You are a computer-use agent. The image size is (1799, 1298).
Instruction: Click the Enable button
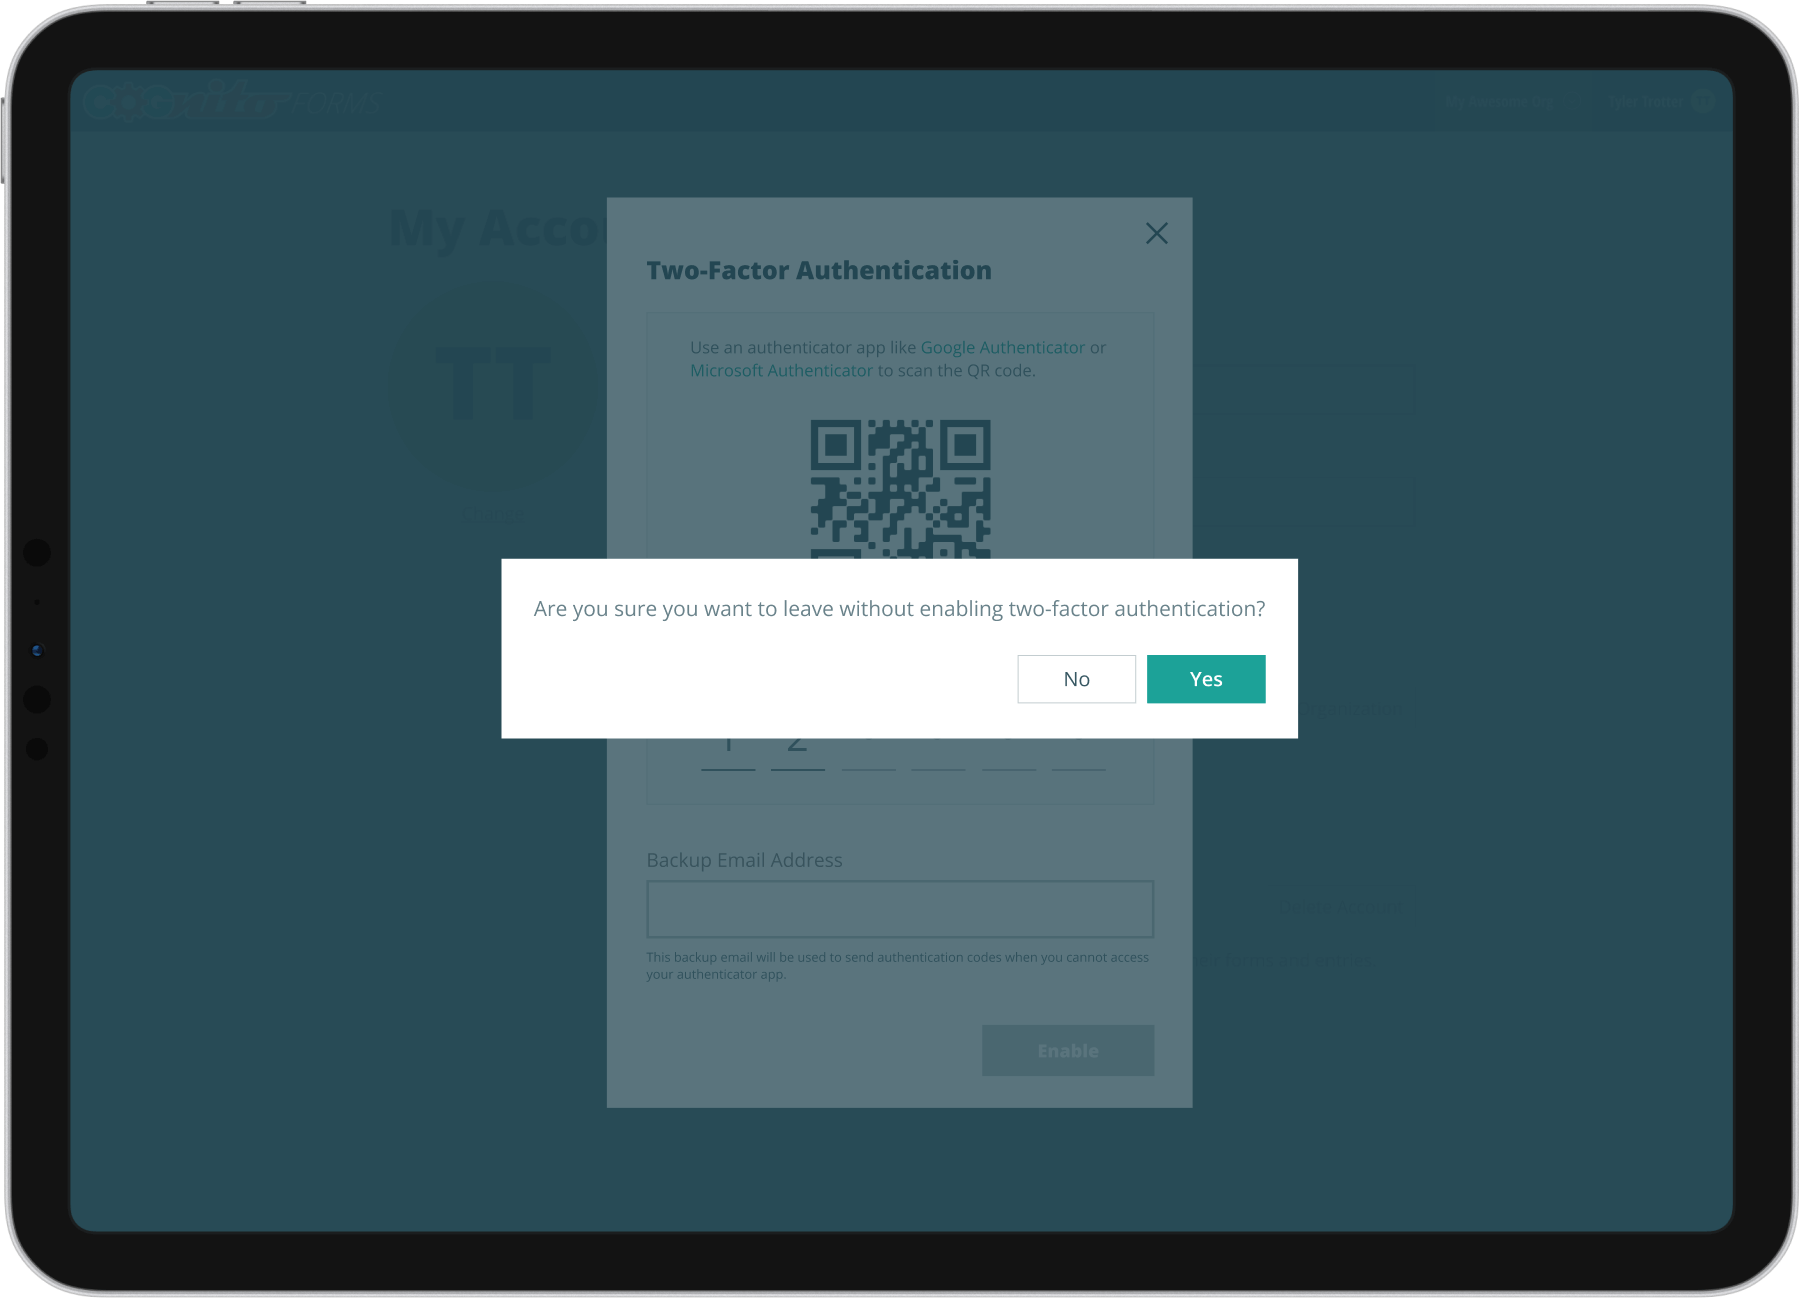(x=1068, y=1050)
